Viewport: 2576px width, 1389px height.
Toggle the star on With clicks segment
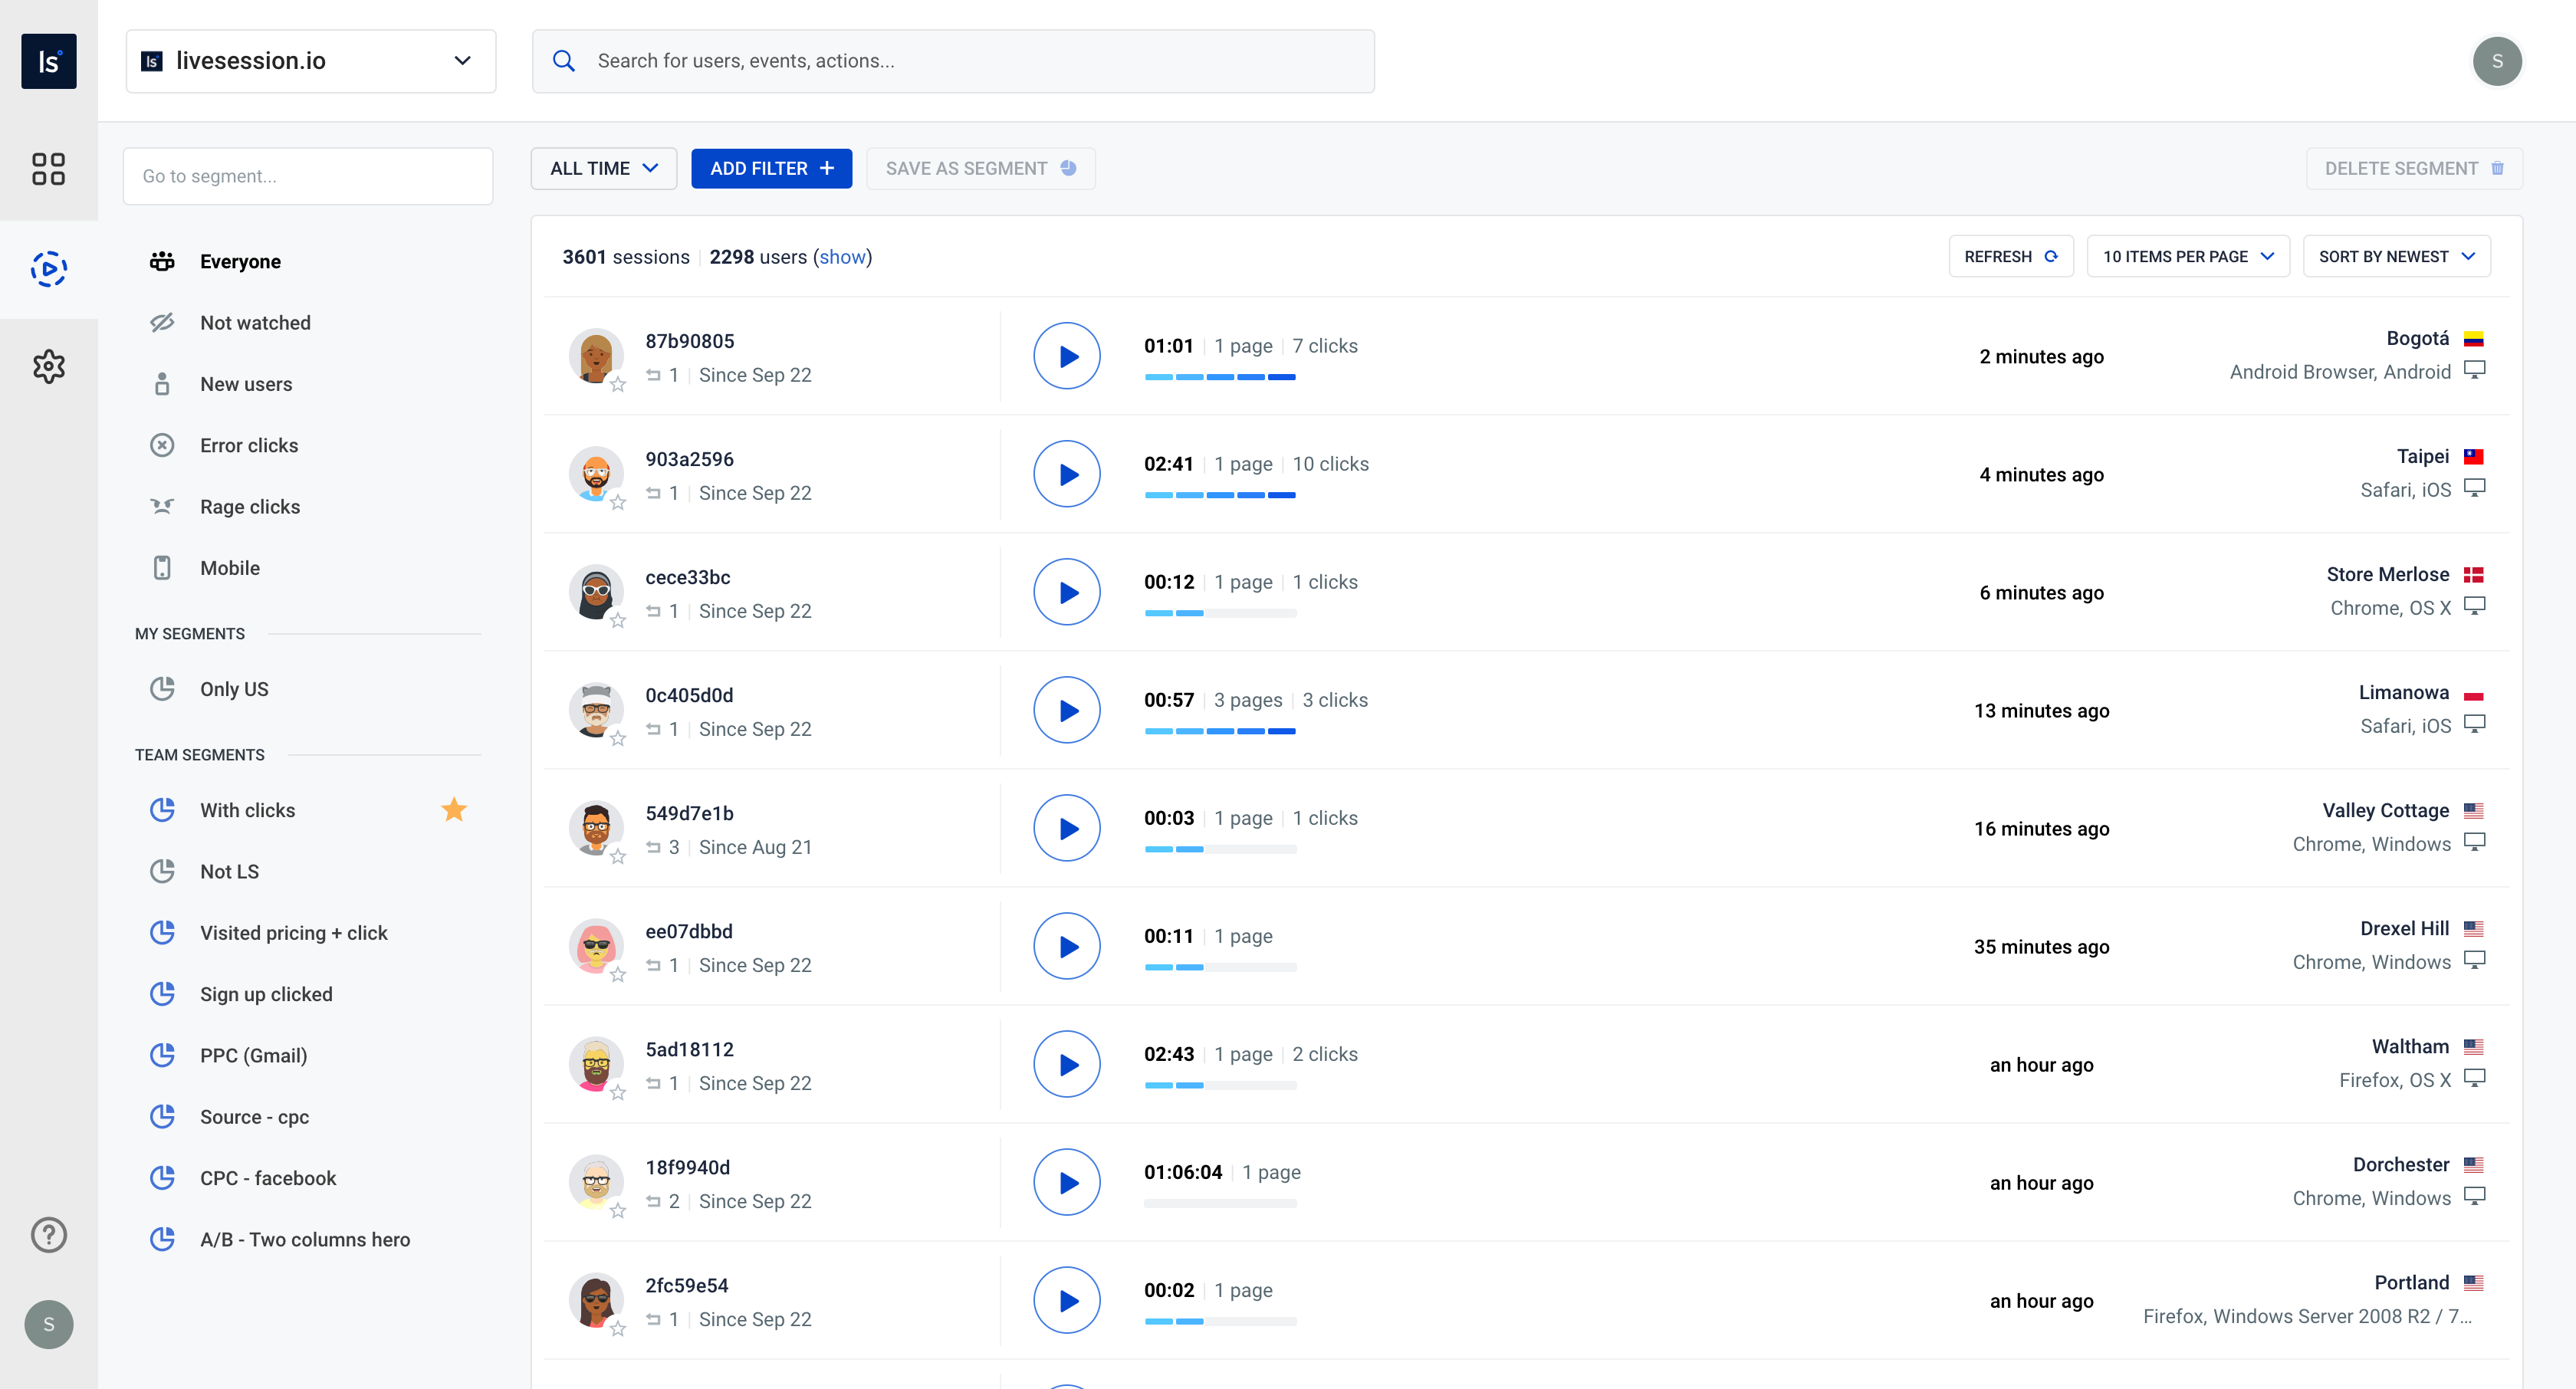tap(452, 809)
